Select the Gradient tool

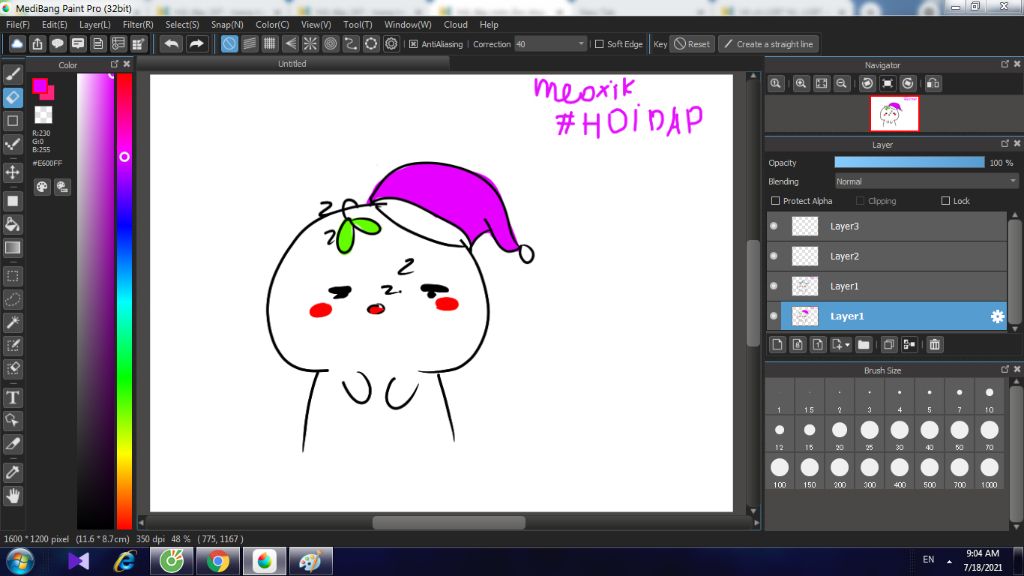tap(12, 248)
